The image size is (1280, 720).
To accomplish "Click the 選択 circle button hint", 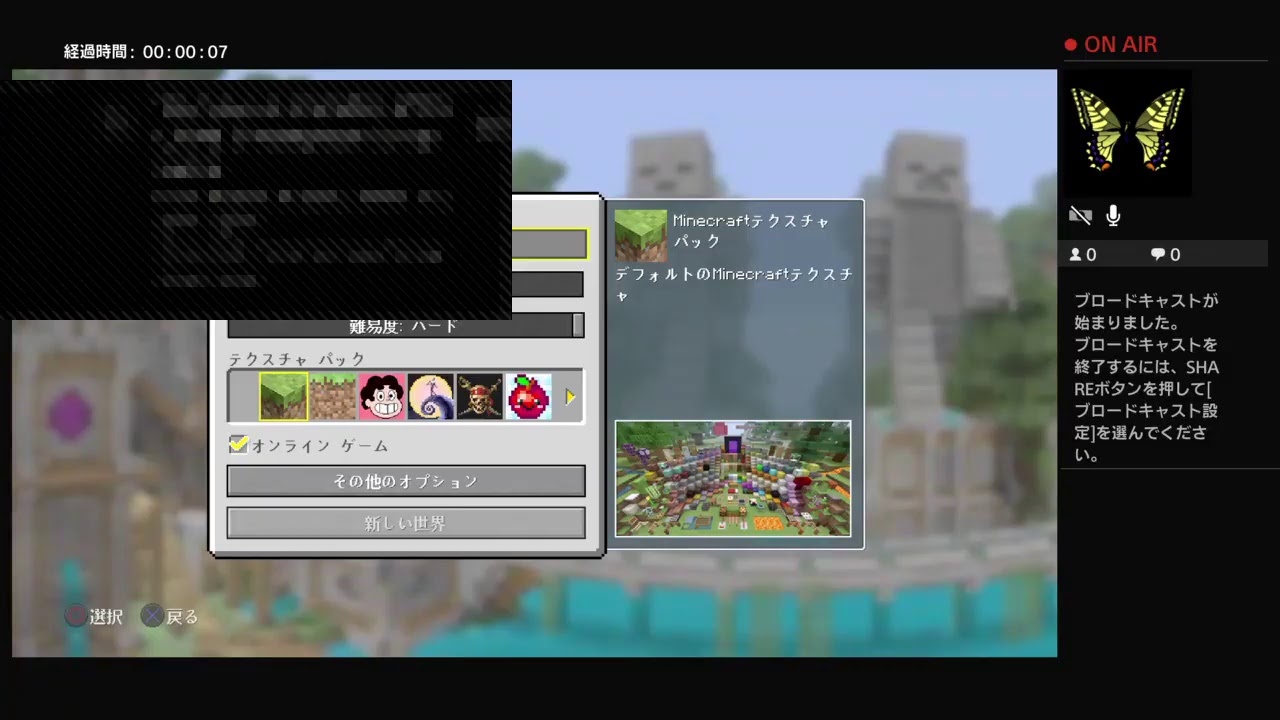I will pyautogui.click(x=76, y=617).
